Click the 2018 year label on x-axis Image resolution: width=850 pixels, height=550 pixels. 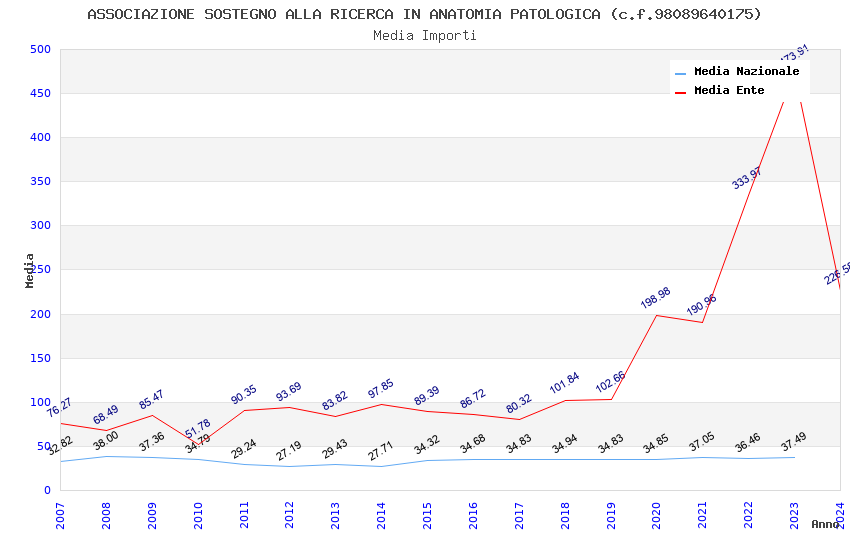pos(565,515)
